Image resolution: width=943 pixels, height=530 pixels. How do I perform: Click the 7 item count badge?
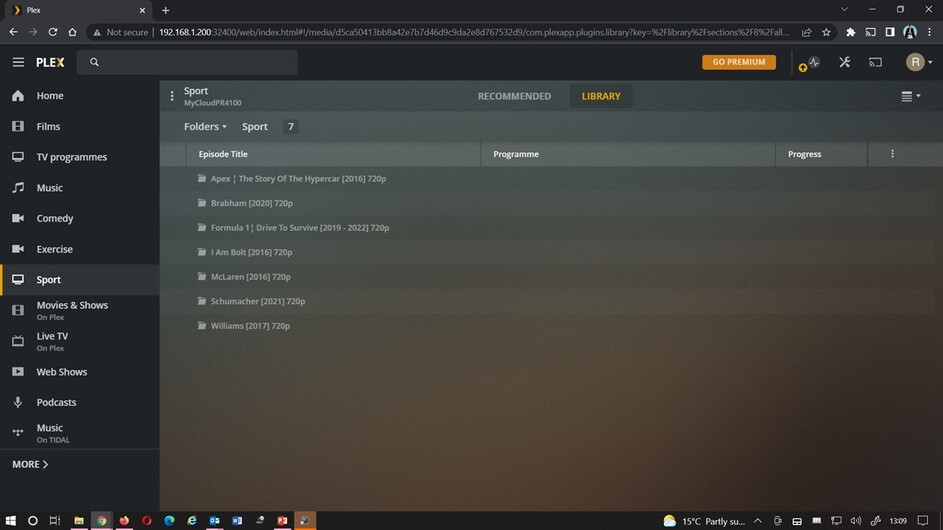(290, 126)
